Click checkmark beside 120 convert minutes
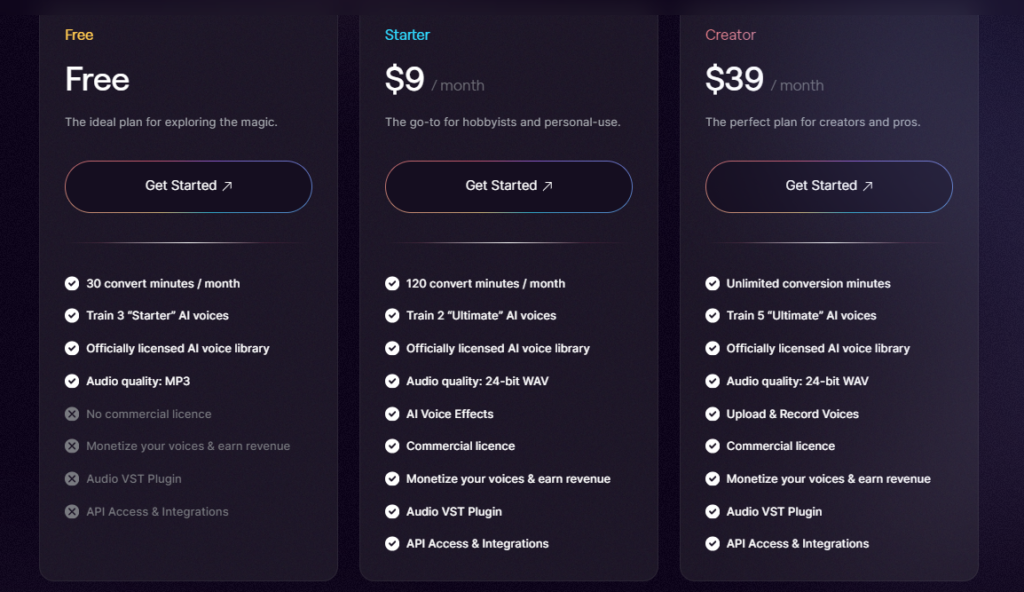 [x=392, y=284]
